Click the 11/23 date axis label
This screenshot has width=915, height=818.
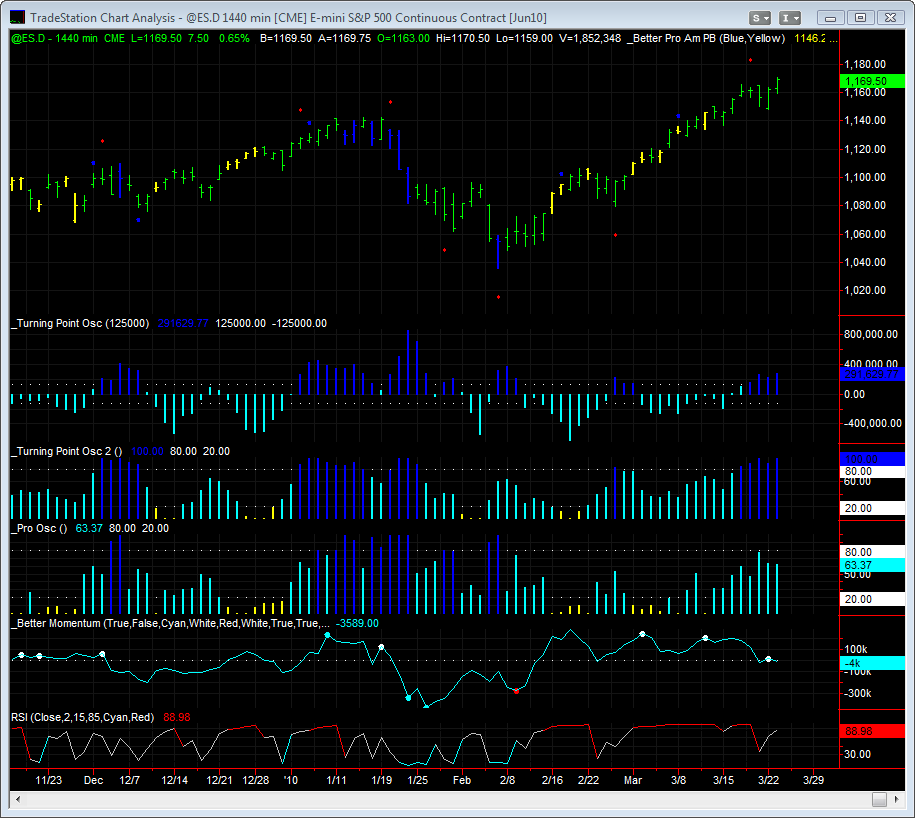click(48, 781)
